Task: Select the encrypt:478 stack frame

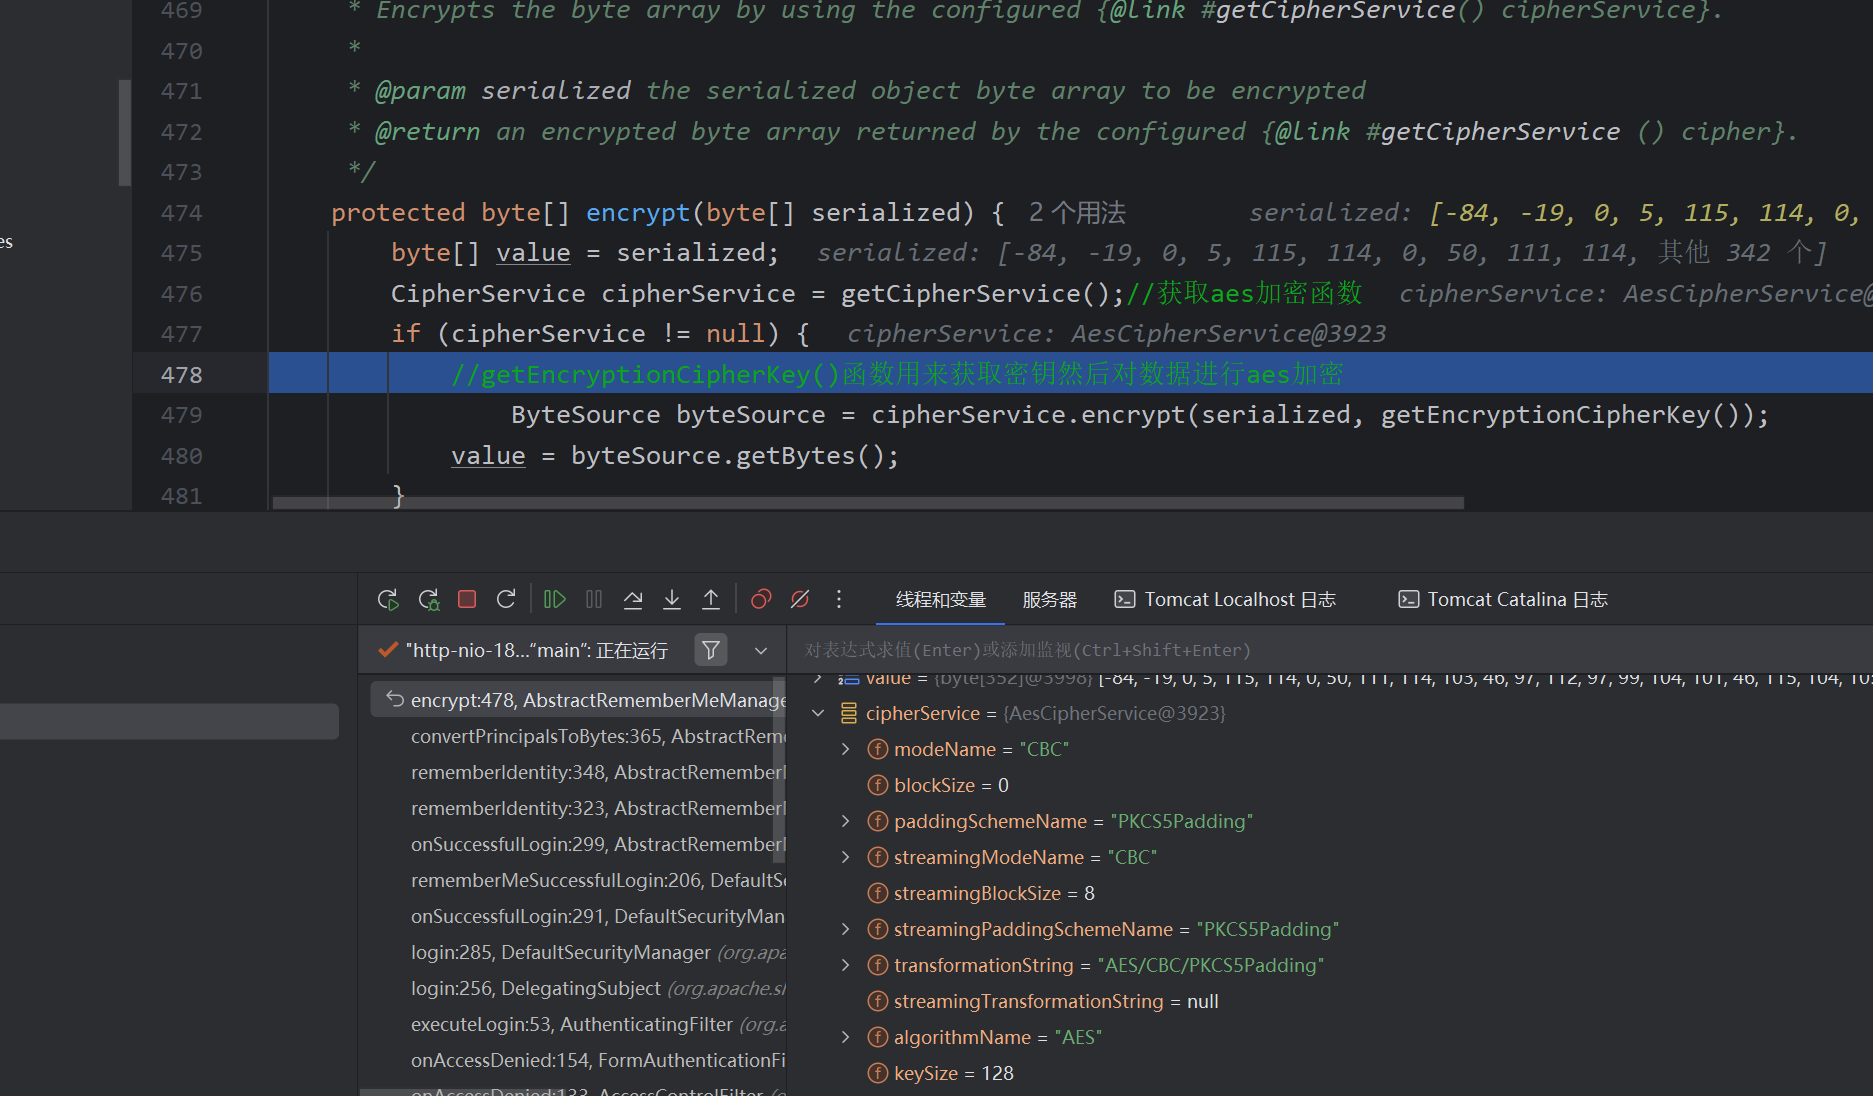Action: click(x=578, y=700)
